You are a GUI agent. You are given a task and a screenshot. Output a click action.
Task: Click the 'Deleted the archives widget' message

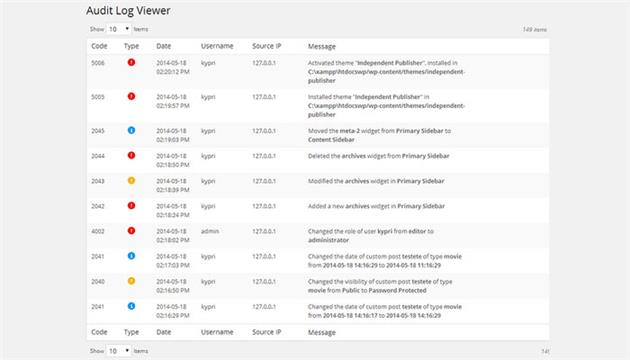tap(378, 156)
